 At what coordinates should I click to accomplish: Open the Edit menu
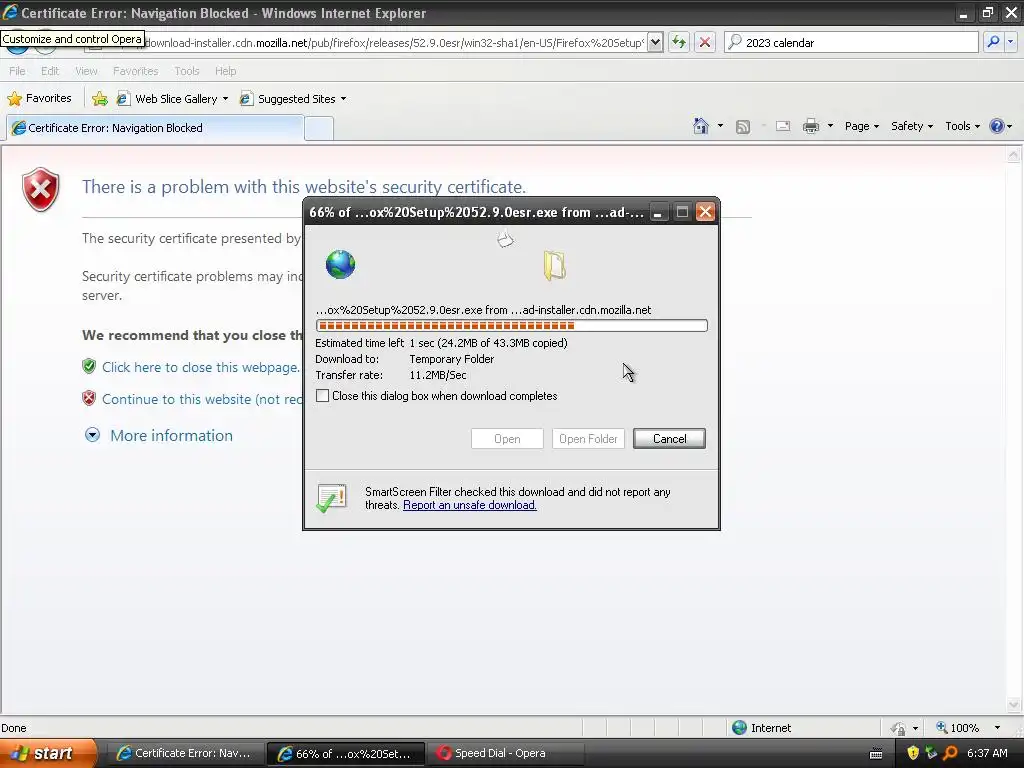point(50,71)
